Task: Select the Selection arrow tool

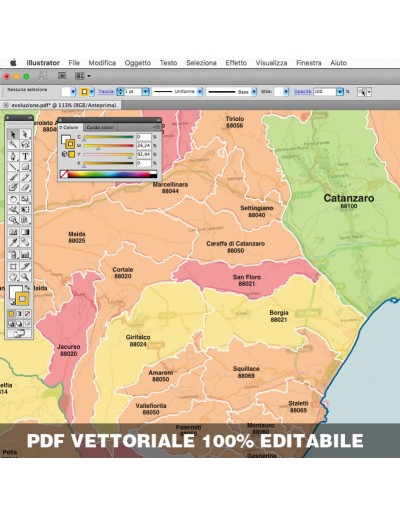Action: click(x=13, y=134)
